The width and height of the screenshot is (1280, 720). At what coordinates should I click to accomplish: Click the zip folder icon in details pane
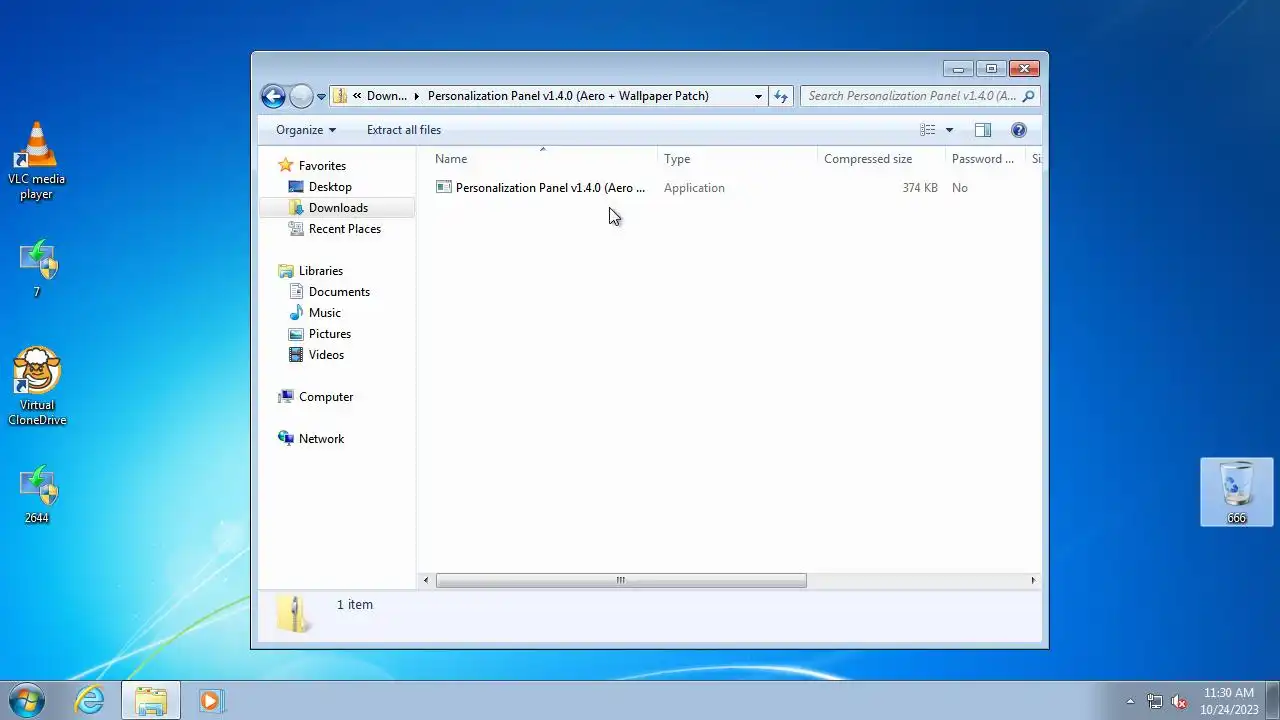[293, 613]
